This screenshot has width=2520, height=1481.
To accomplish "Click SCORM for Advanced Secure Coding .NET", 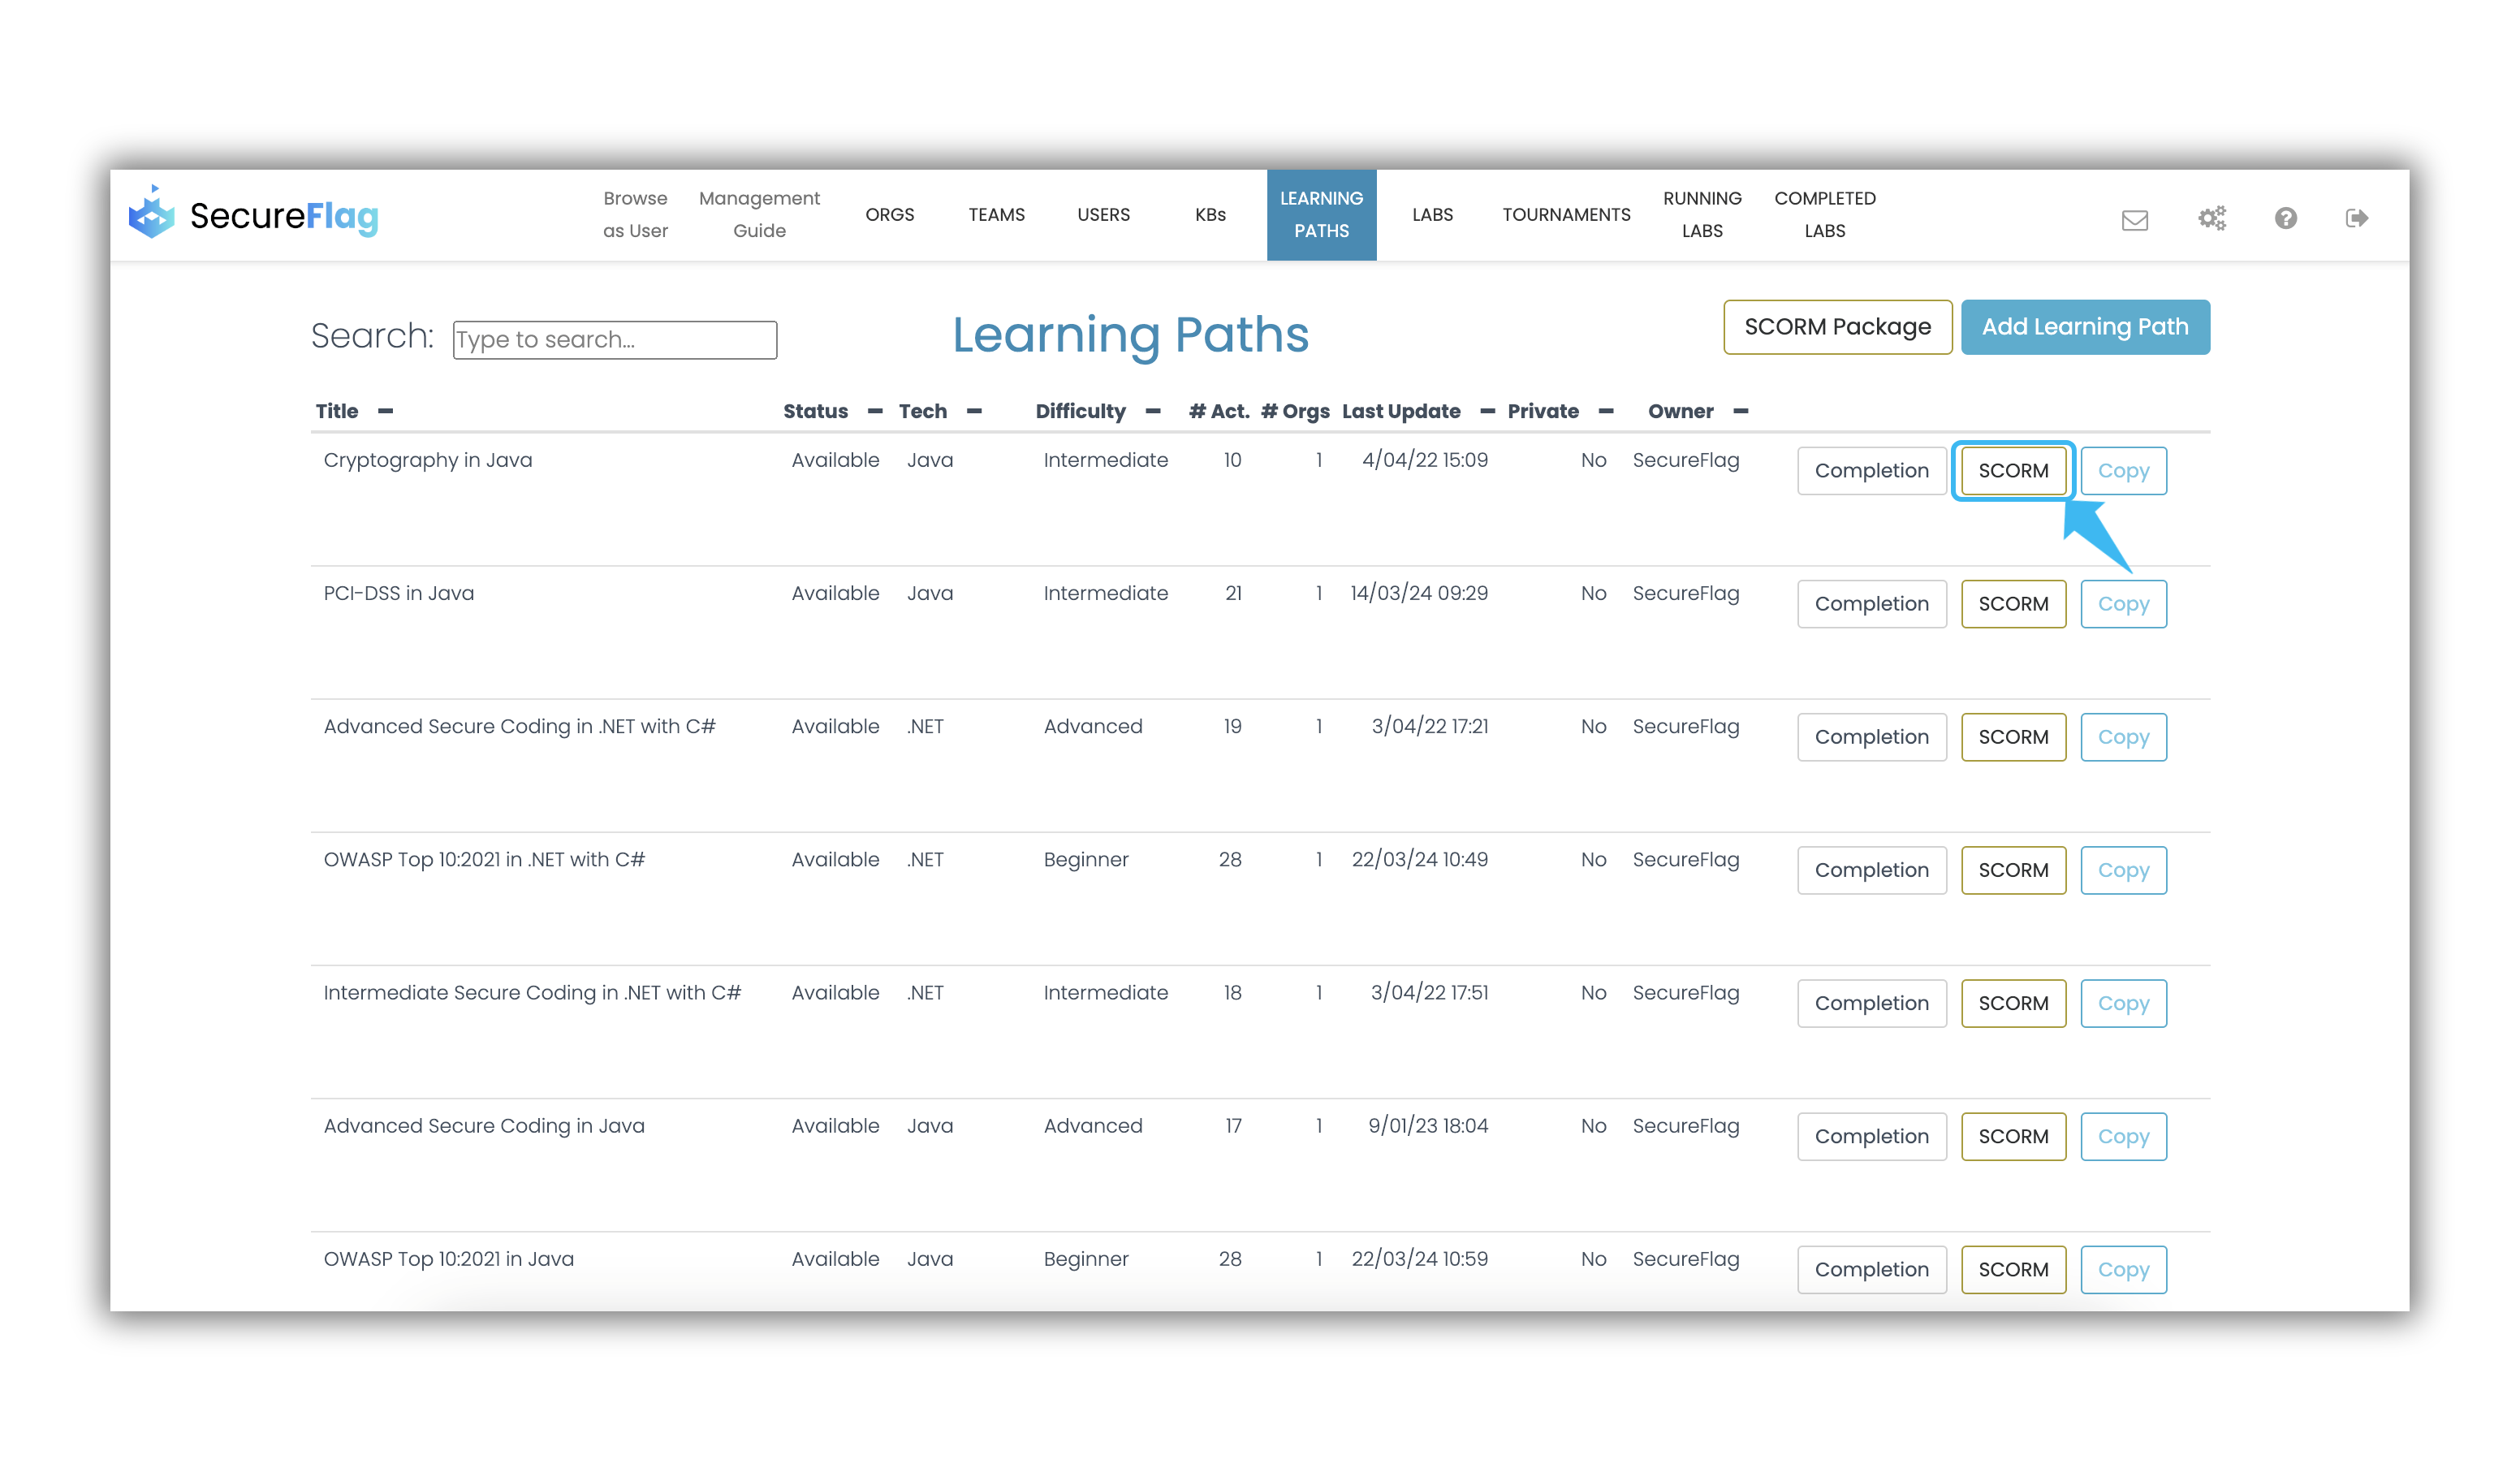I will click(2013, 737).
